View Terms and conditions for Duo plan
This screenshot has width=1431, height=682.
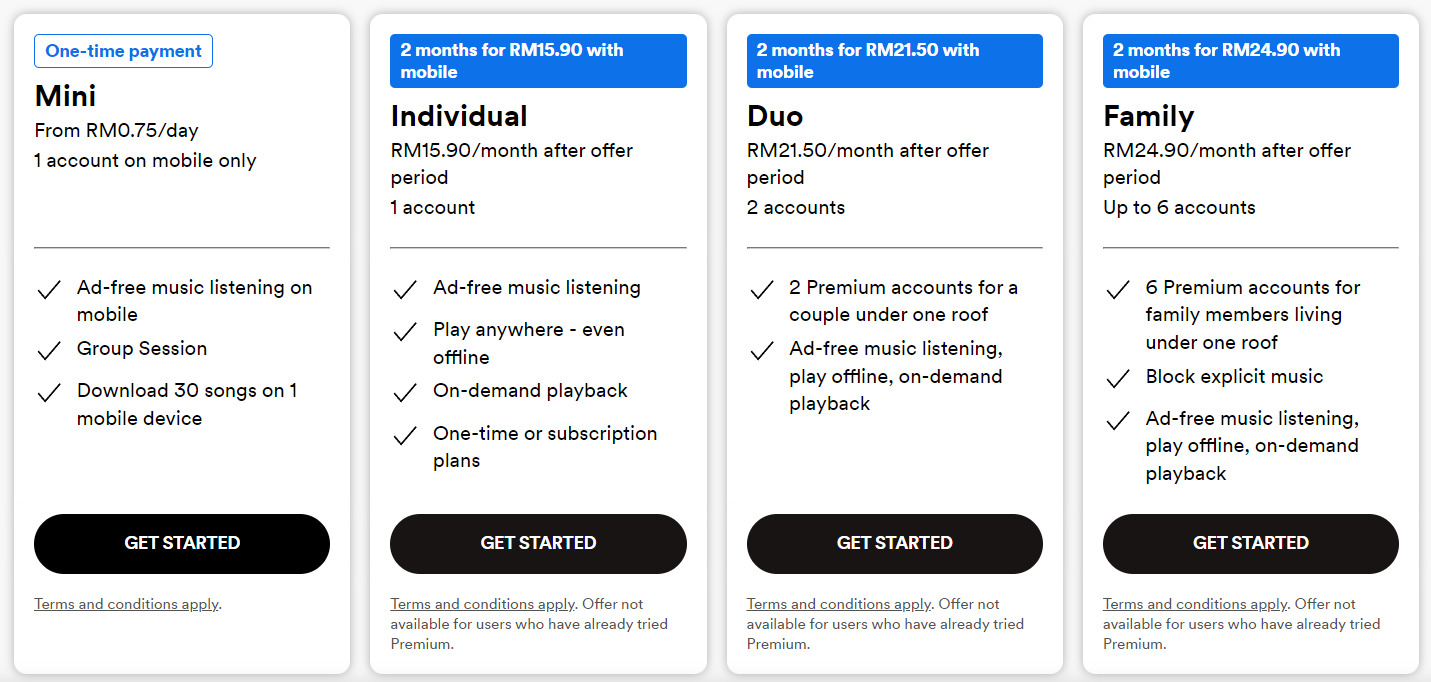tap(839, 604)
